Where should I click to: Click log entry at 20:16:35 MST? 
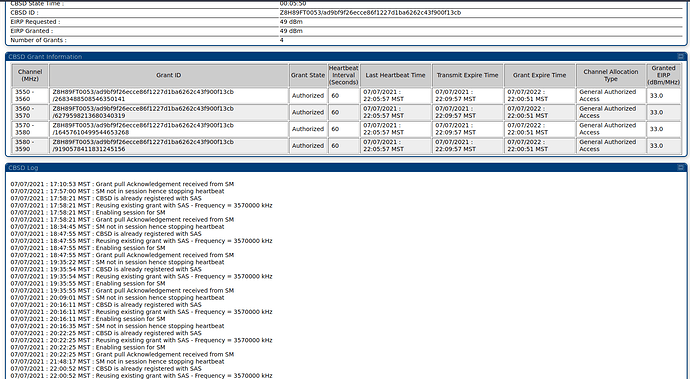point(117,326)
